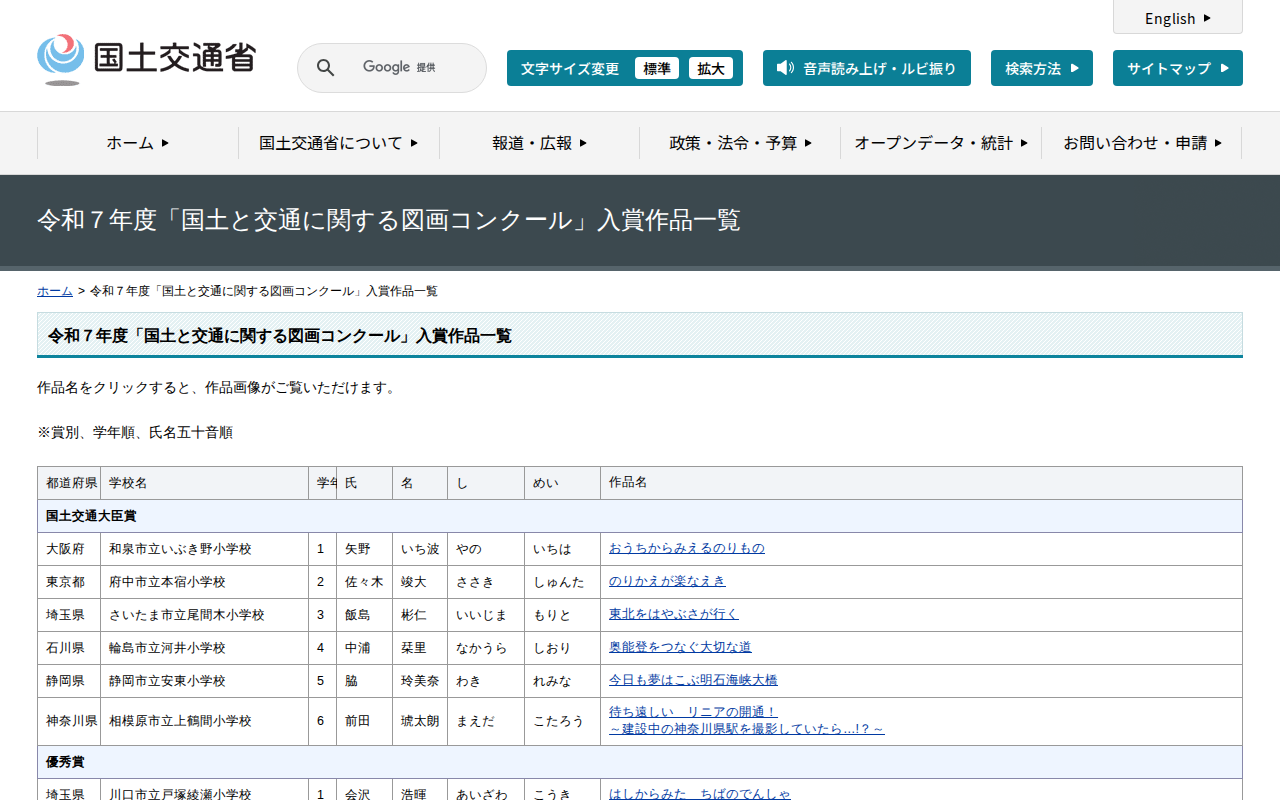Image resolution: width=1280 pixels, height=800 pixels.
Task: Click the speaker icon for audio reading
Action: click(785, 68)
